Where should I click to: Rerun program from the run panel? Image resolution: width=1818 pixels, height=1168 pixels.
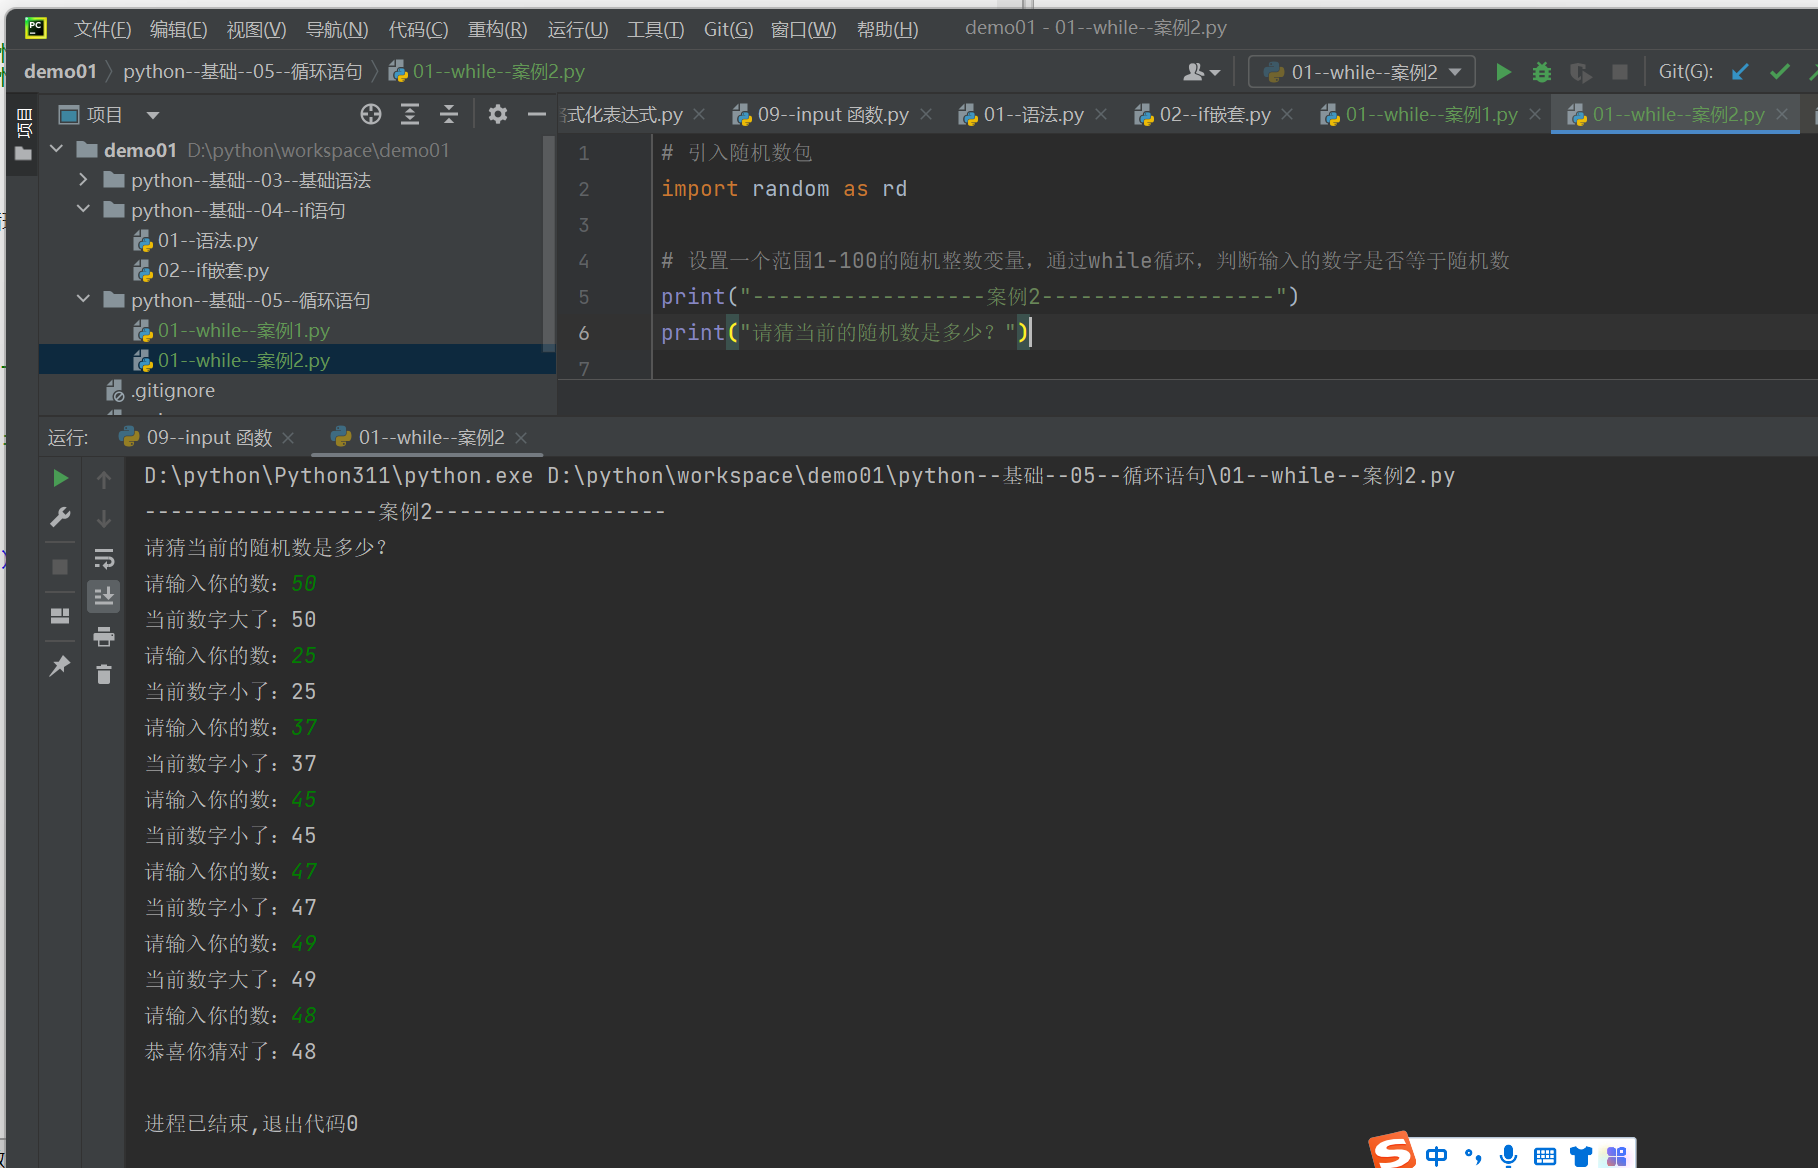click(60, 479)
